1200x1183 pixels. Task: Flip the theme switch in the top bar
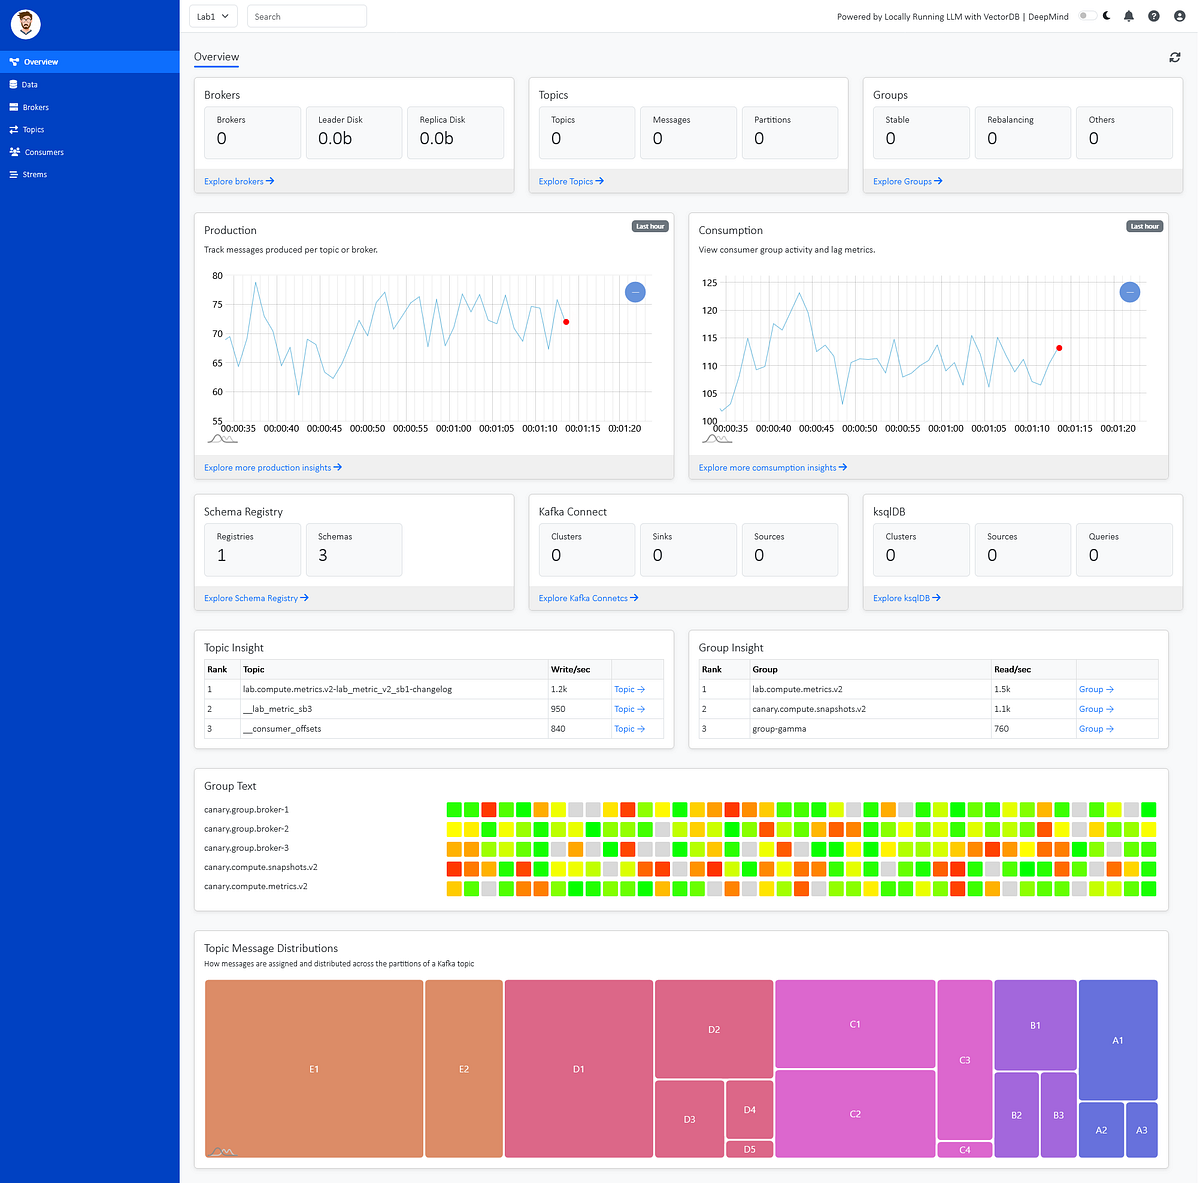click(x=1086, y=16)
